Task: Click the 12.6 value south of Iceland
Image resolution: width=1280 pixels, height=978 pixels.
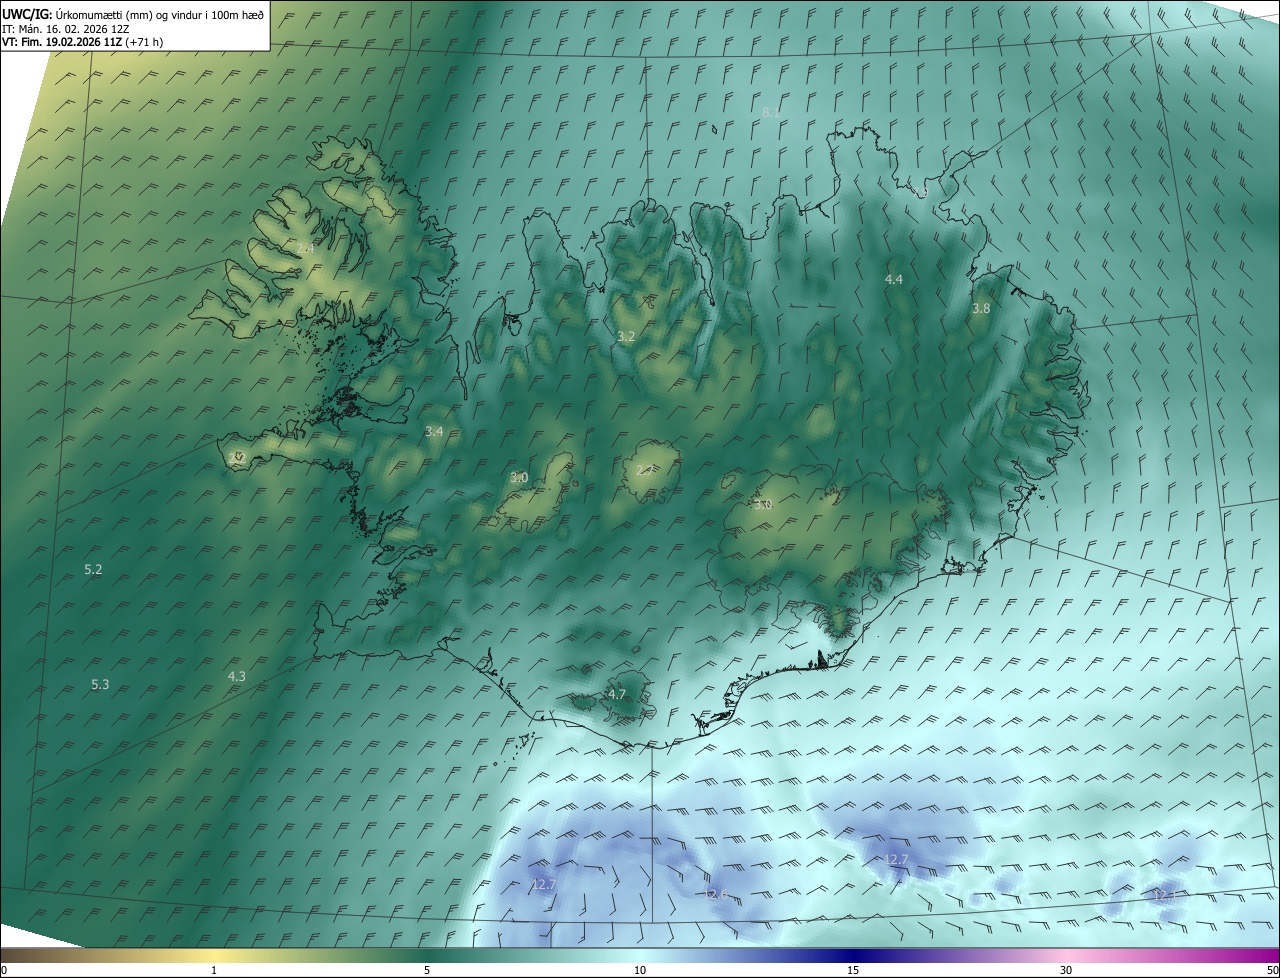Action: (x=716, y=894)
